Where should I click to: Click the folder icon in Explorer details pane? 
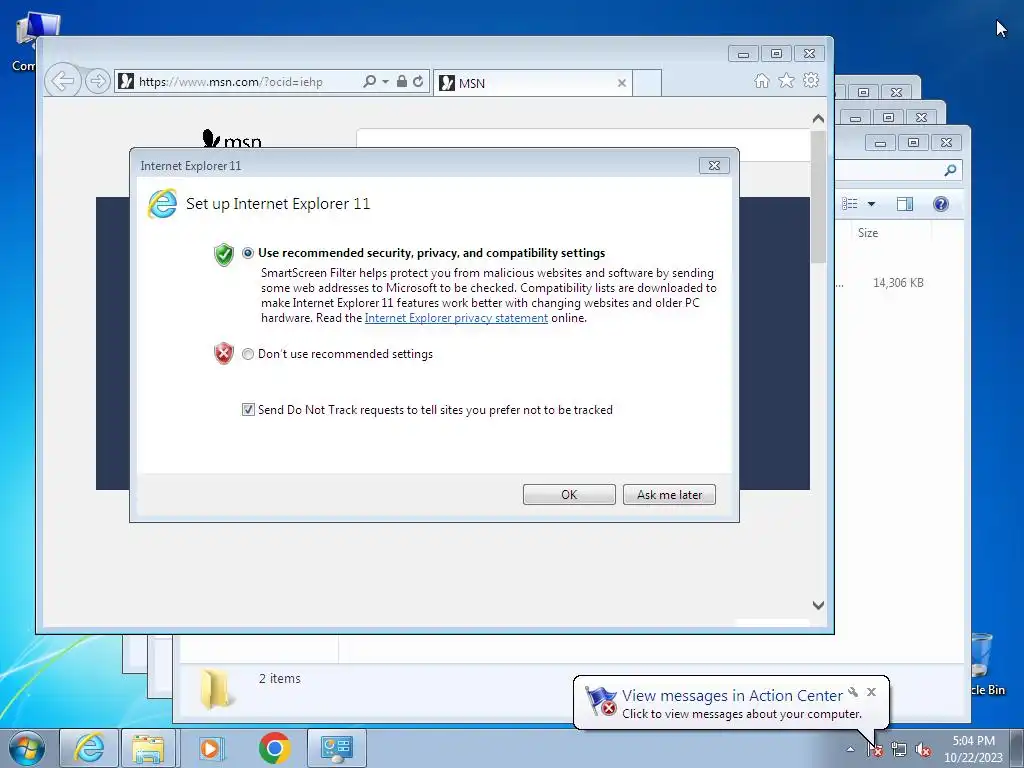(215, 688)
